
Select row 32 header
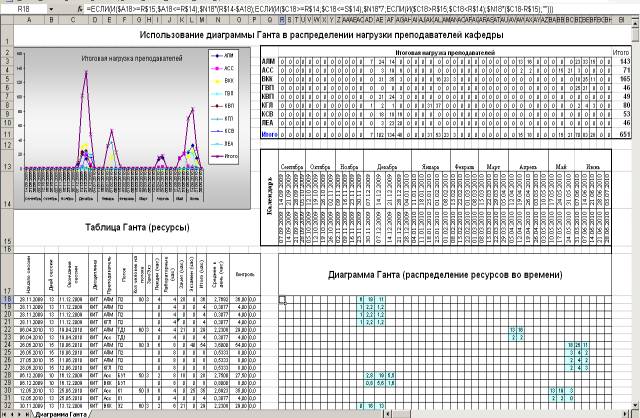tap(7, 406)
